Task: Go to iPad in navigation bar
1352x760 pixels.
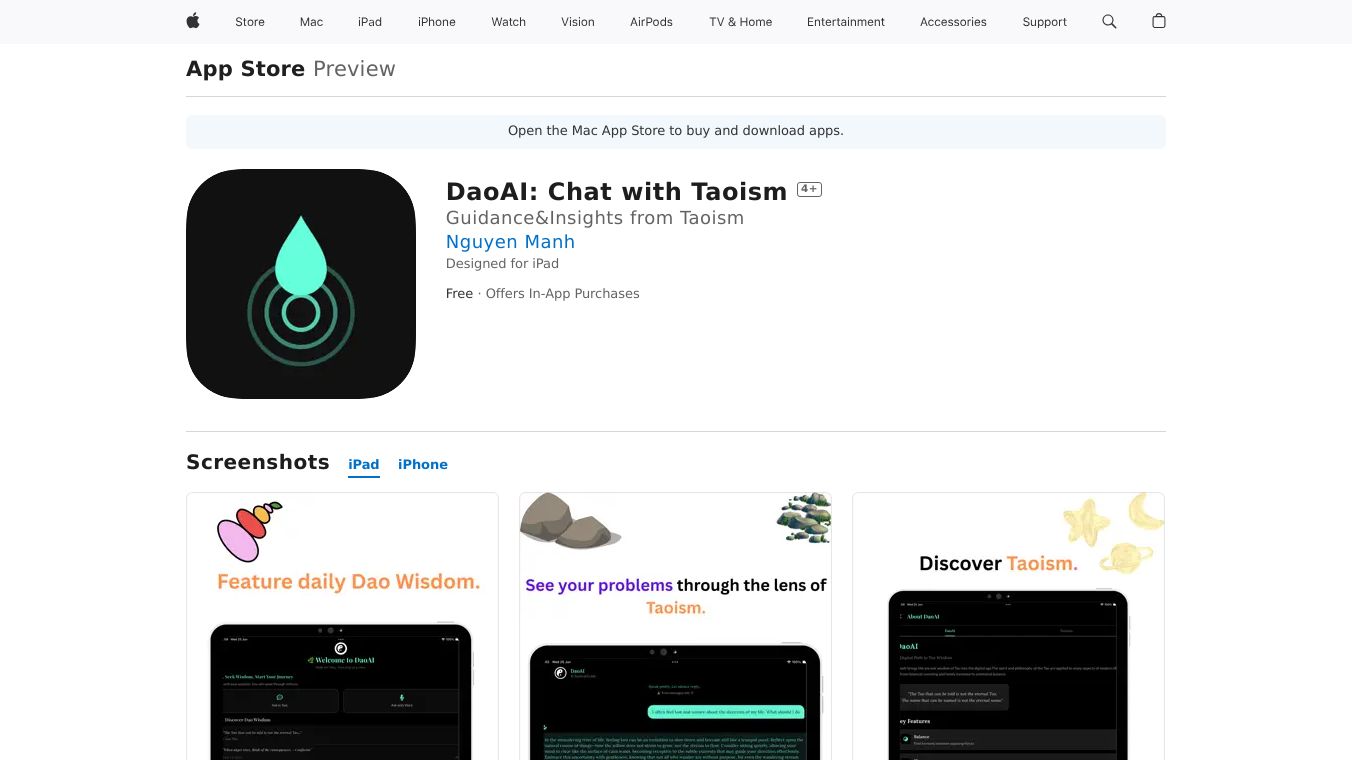Action: (x=370, y=22)
